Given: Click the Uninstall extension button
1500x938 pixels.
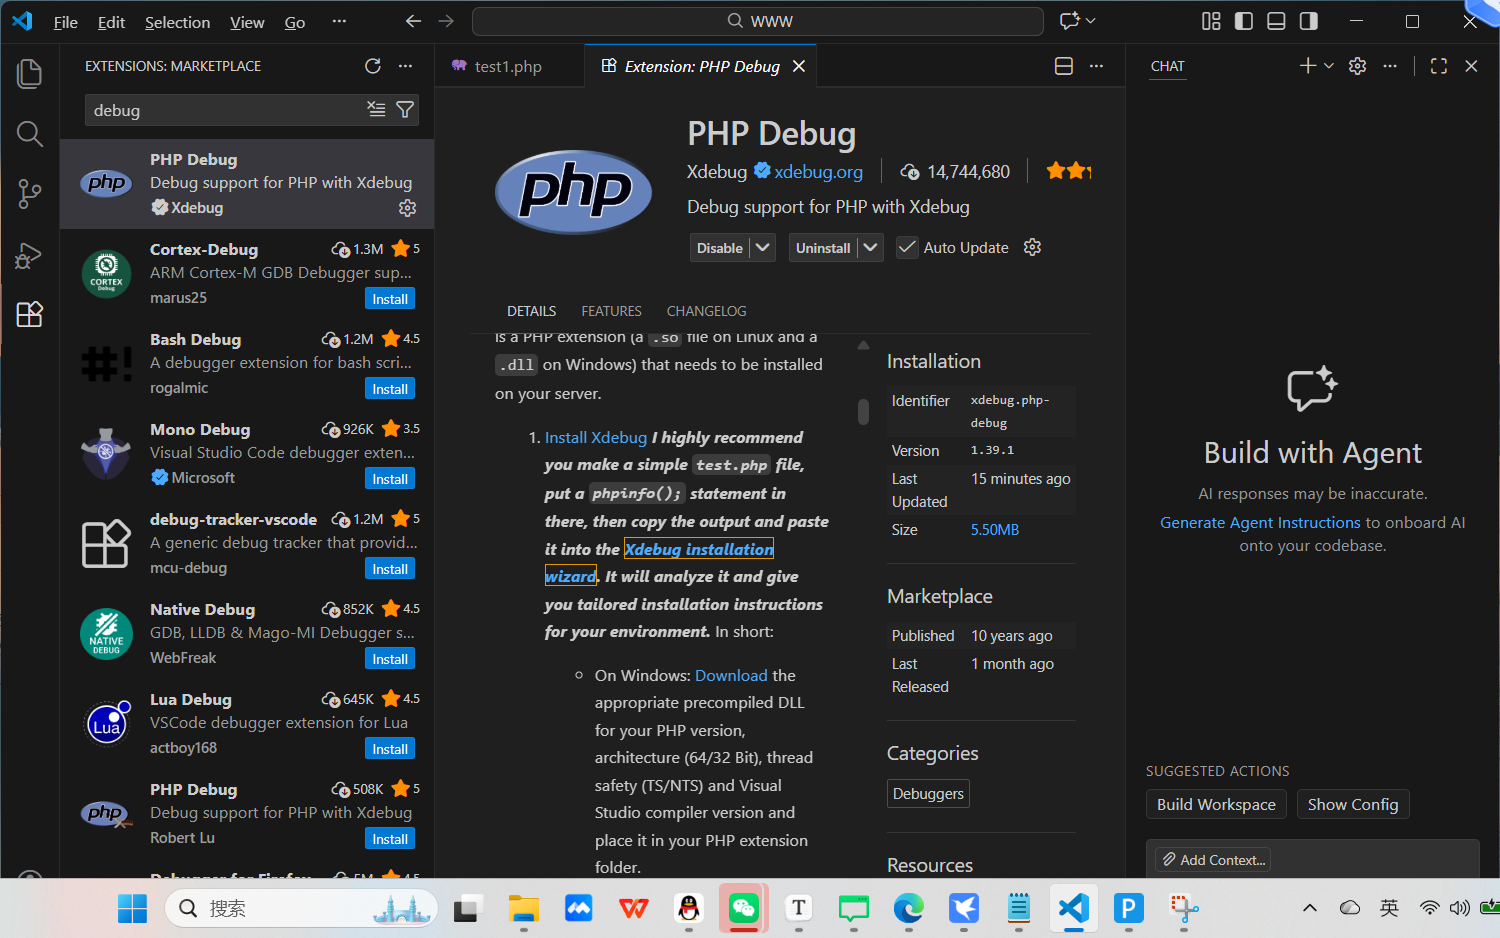Looking at the screenshot, I should click(x=823, y=248).
